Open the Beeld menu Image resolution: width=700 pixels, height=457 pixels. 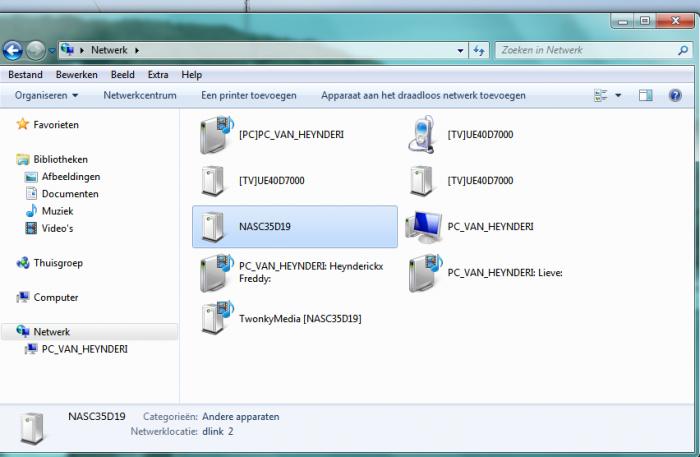click(123, 75)
